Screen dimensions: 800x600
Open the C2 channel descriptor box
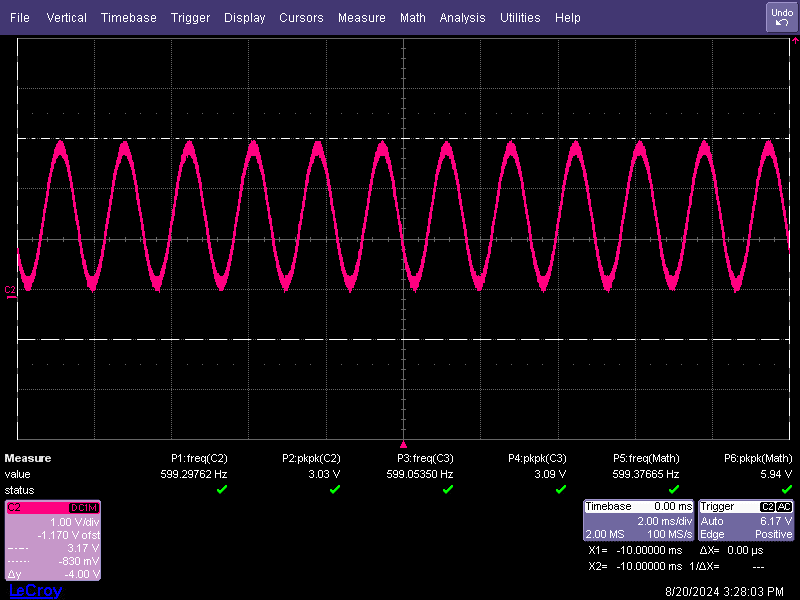(52, 540)
